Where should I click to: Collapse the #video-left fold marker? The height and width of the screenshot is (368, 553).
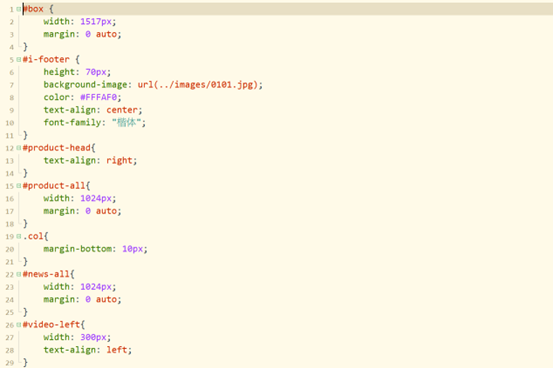click(x=19, y=324)
